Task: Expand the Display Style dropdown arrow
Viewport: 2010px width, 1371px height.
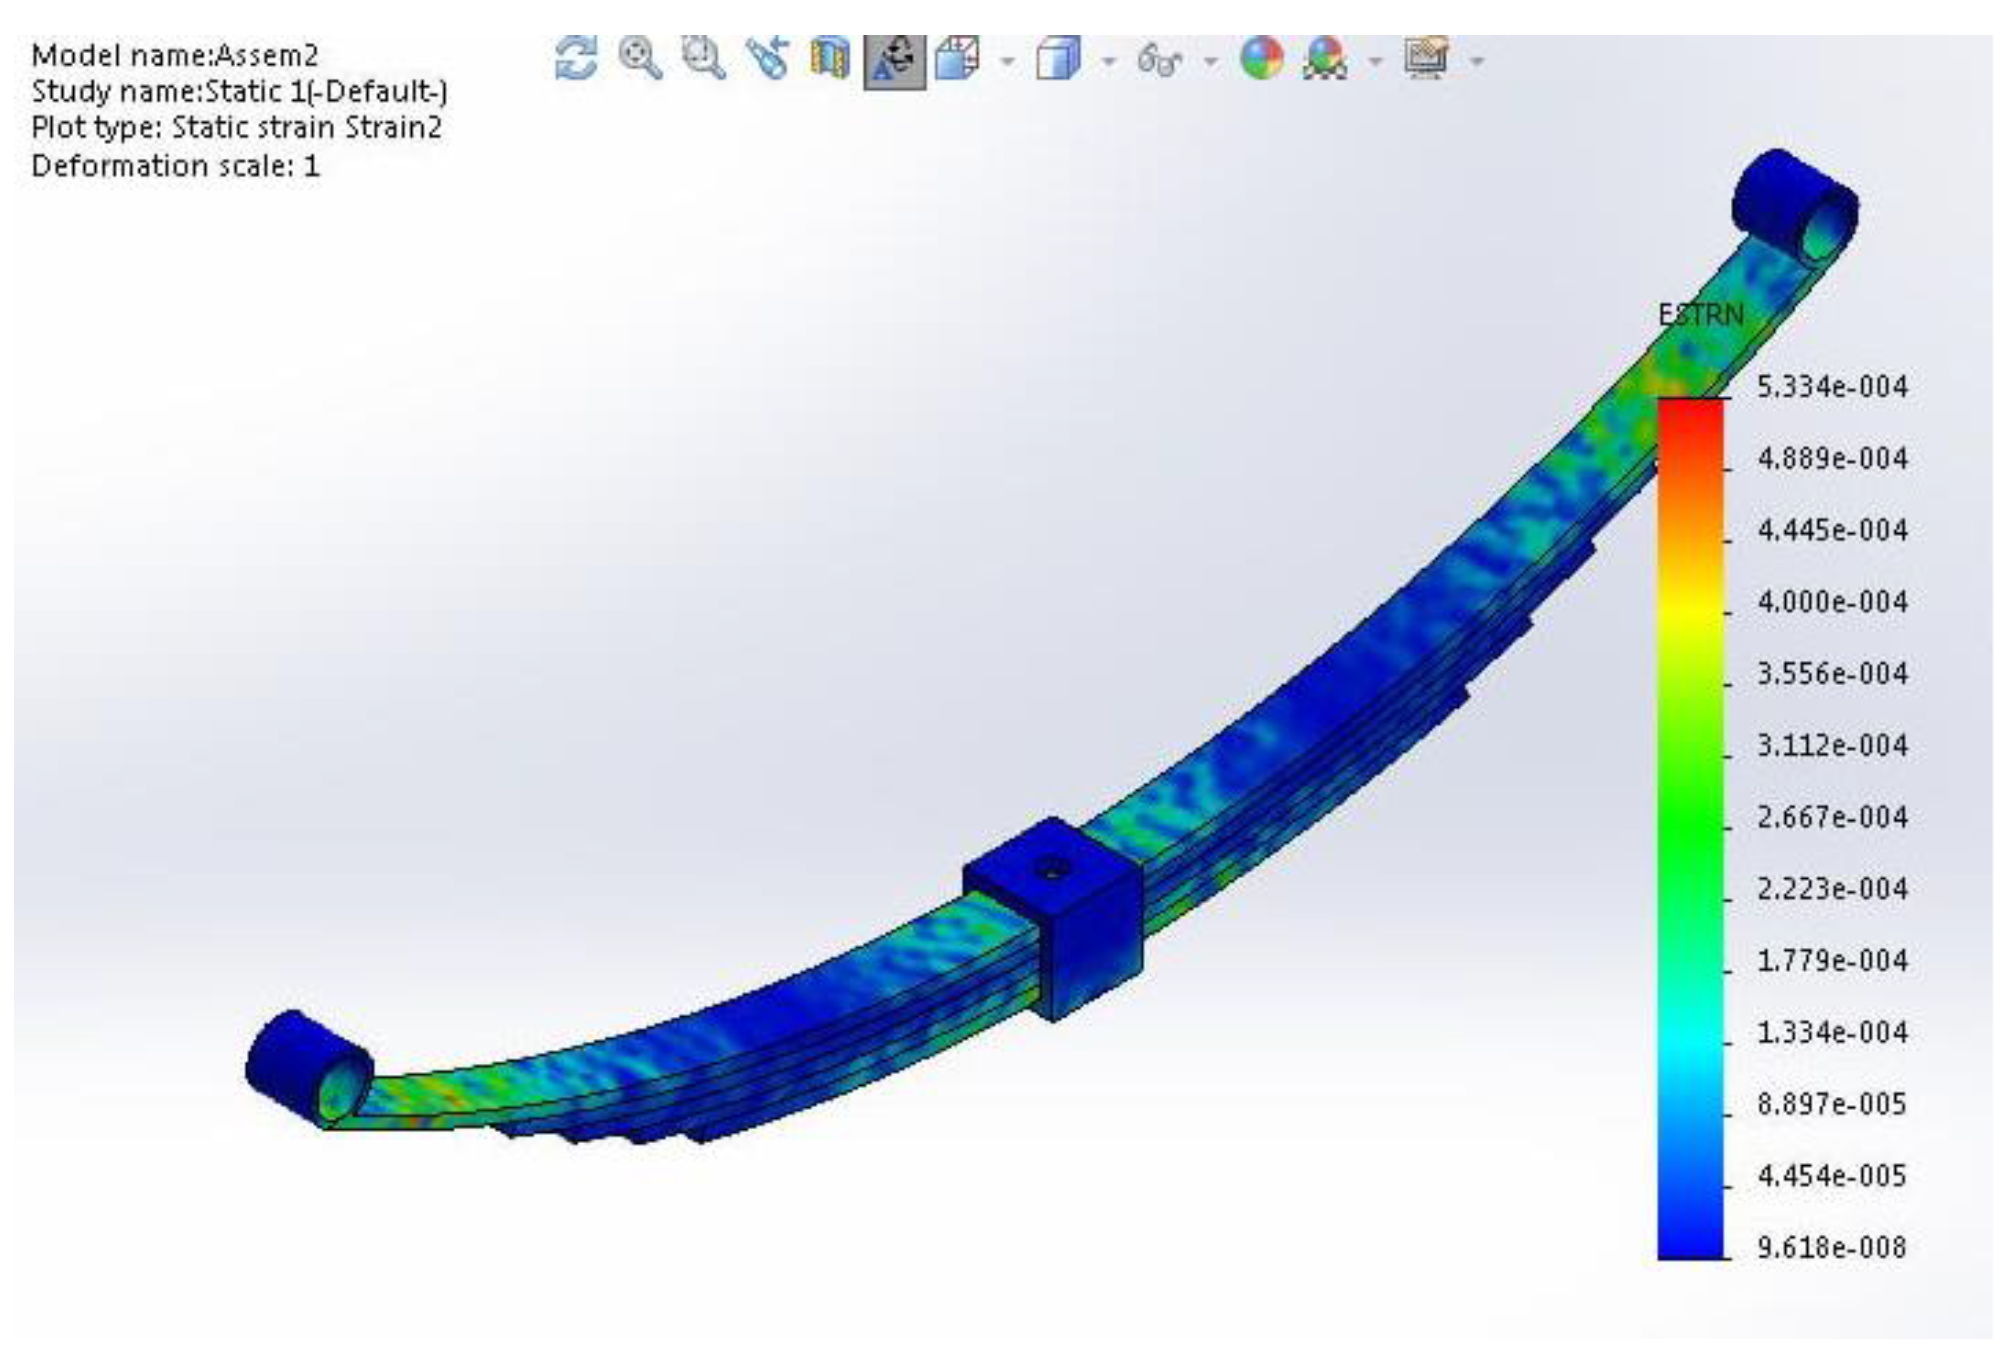Action: click(1108, 62)
